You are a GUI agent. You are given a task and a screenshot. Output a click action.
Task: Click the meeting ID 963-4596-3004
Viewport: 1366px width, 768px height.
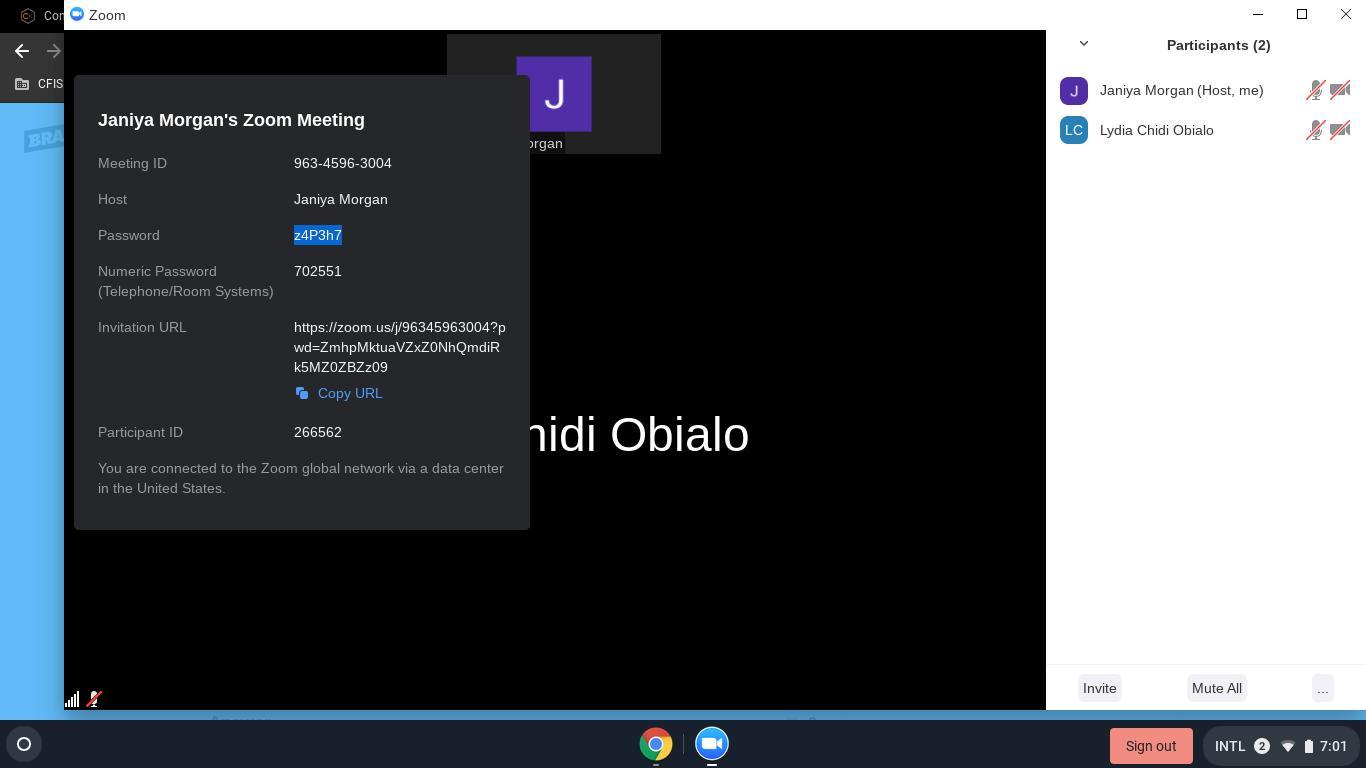(x=343, y=163)
